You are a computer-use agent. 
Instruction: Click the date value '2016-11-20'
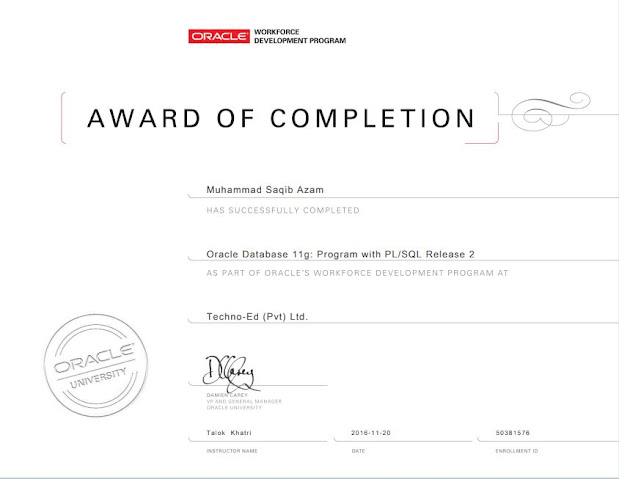tap(371, 433)
